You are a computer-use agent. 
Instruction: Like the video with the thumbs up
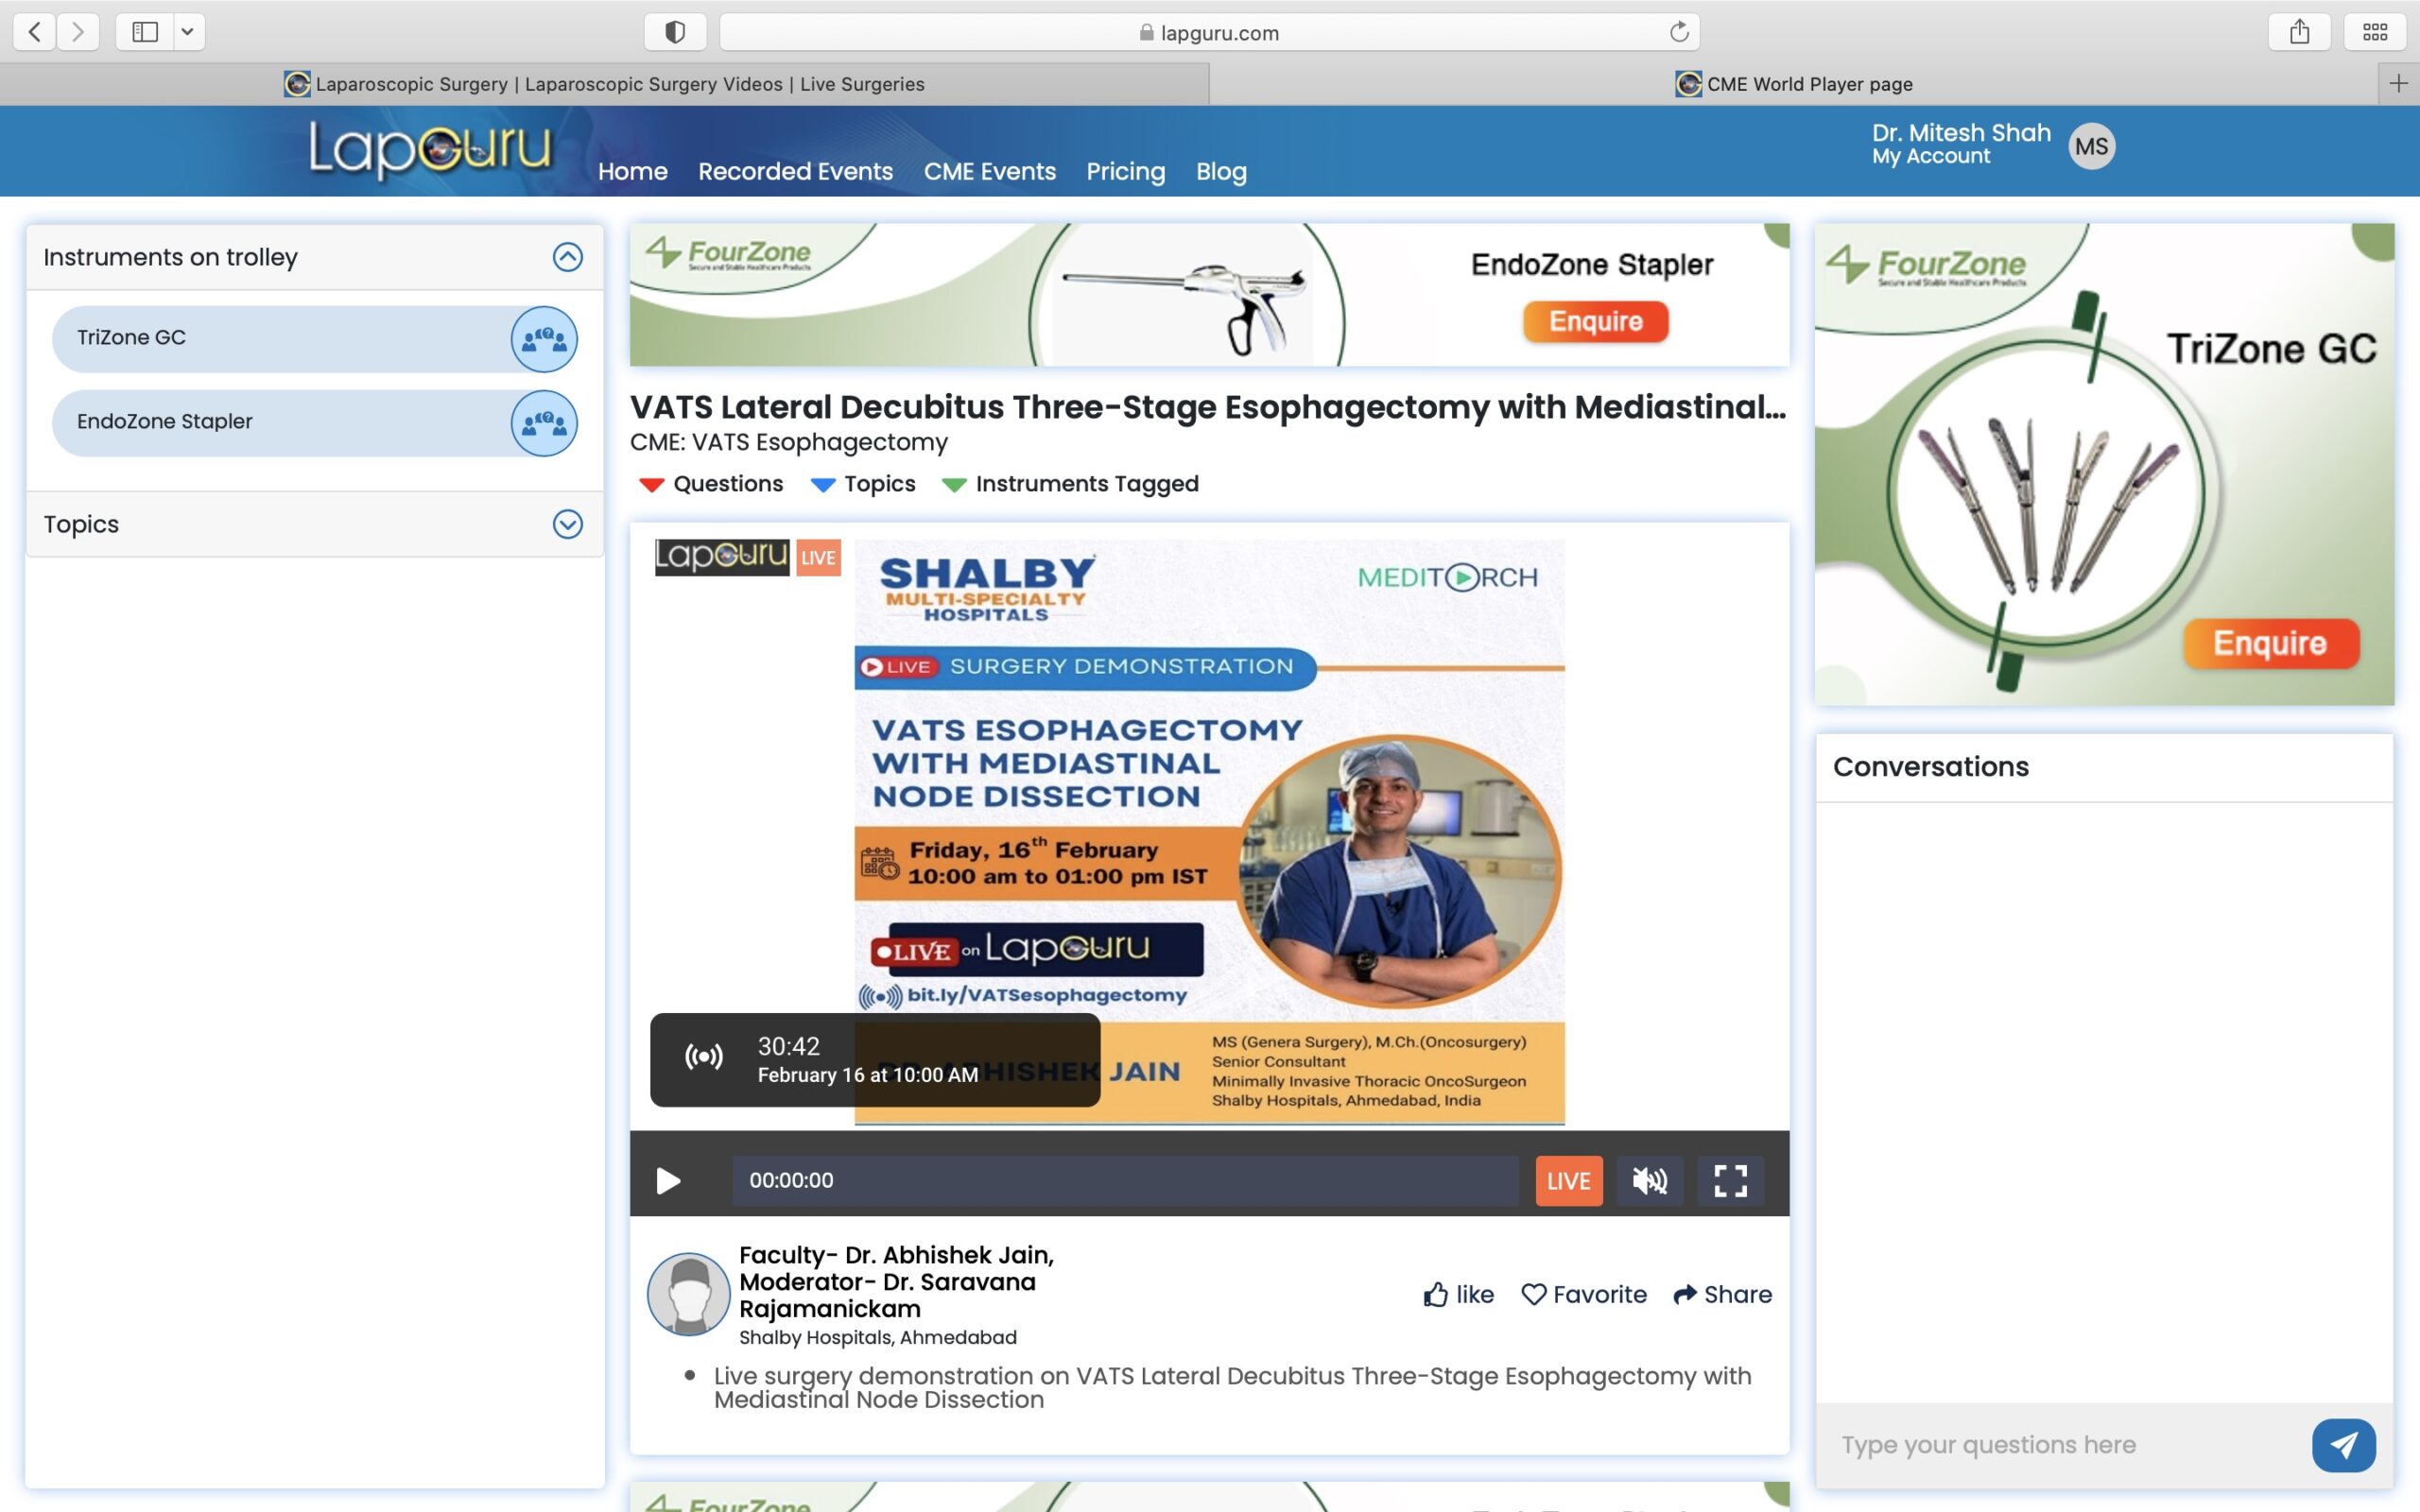(x=1458, y=1294)
